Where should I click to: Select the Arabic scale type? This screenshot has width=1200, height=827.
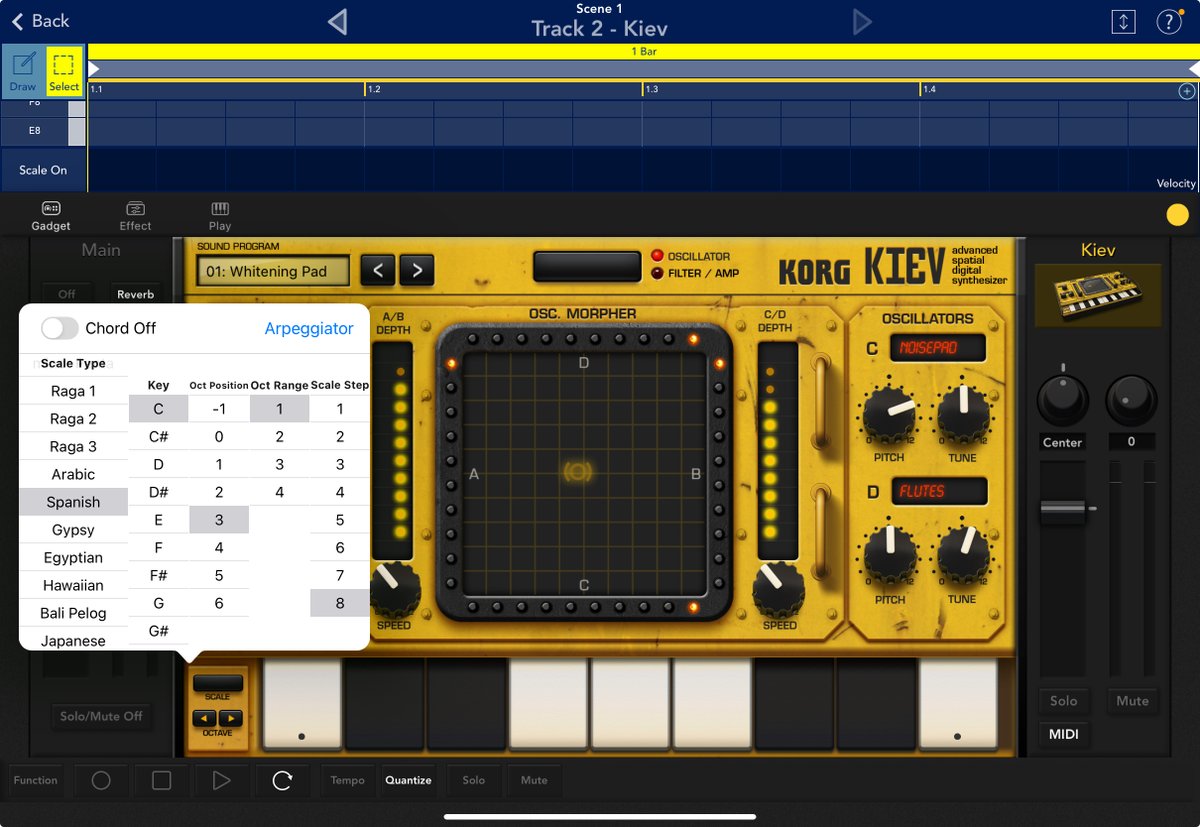(73, 475)
